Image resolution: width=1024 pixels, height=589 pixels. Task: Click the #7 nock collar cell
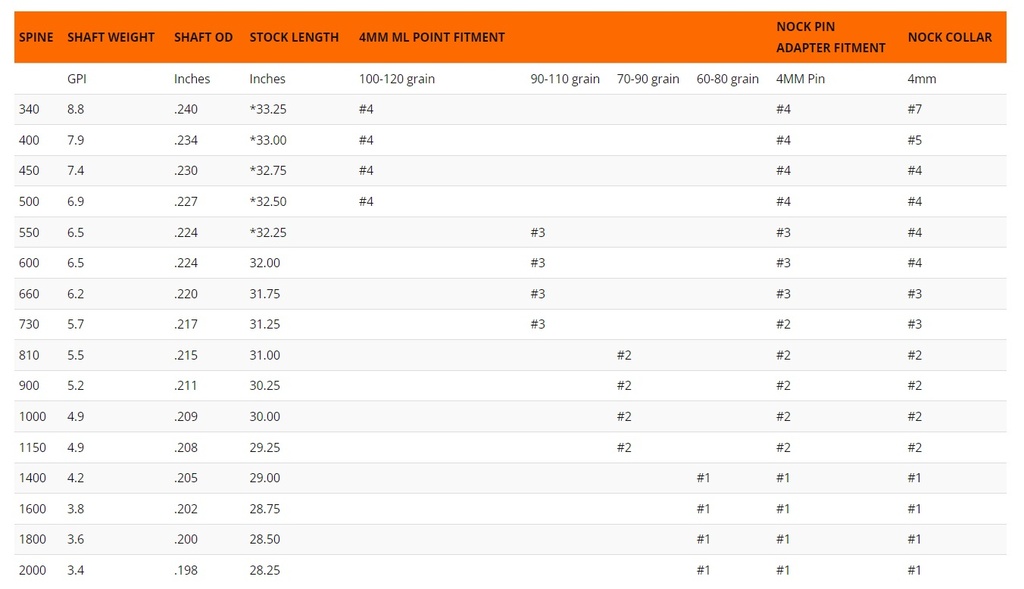click(x=915, y=109)
